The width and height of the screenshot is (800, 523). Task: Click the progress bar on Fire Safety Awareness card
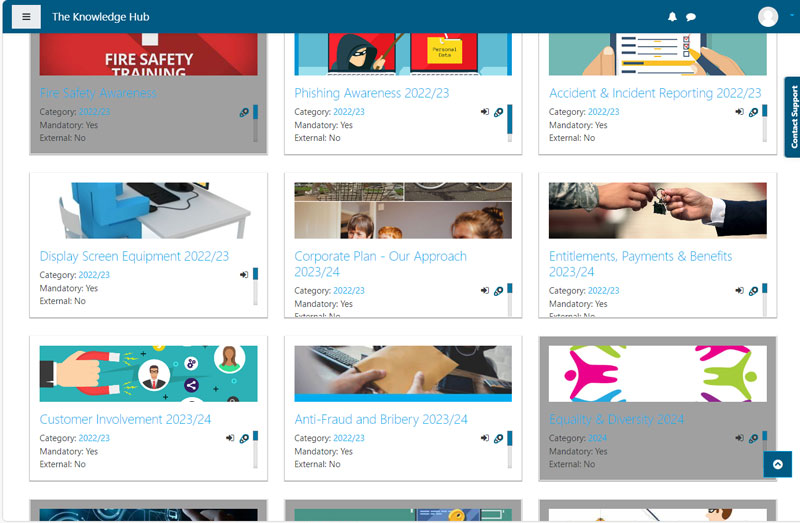coord(256,123)
